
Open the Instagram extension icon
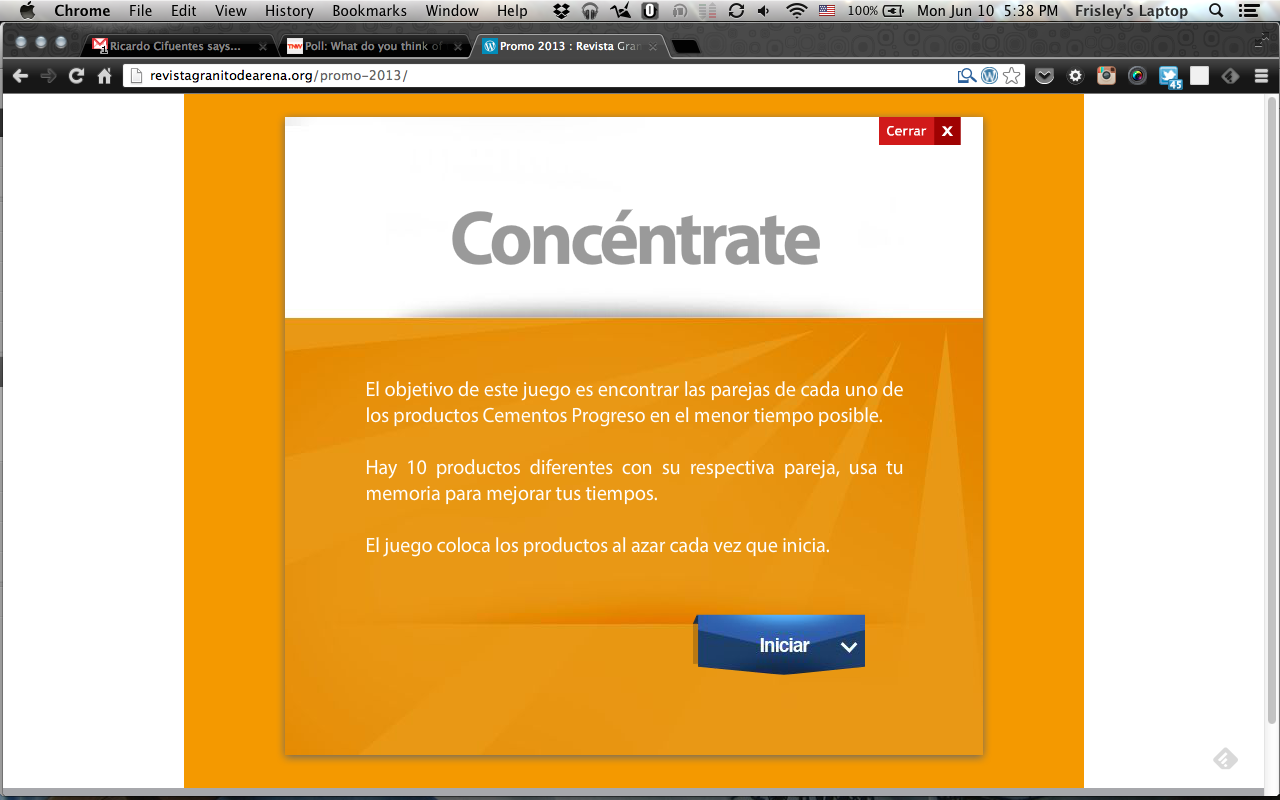(x=1106, y=76)
